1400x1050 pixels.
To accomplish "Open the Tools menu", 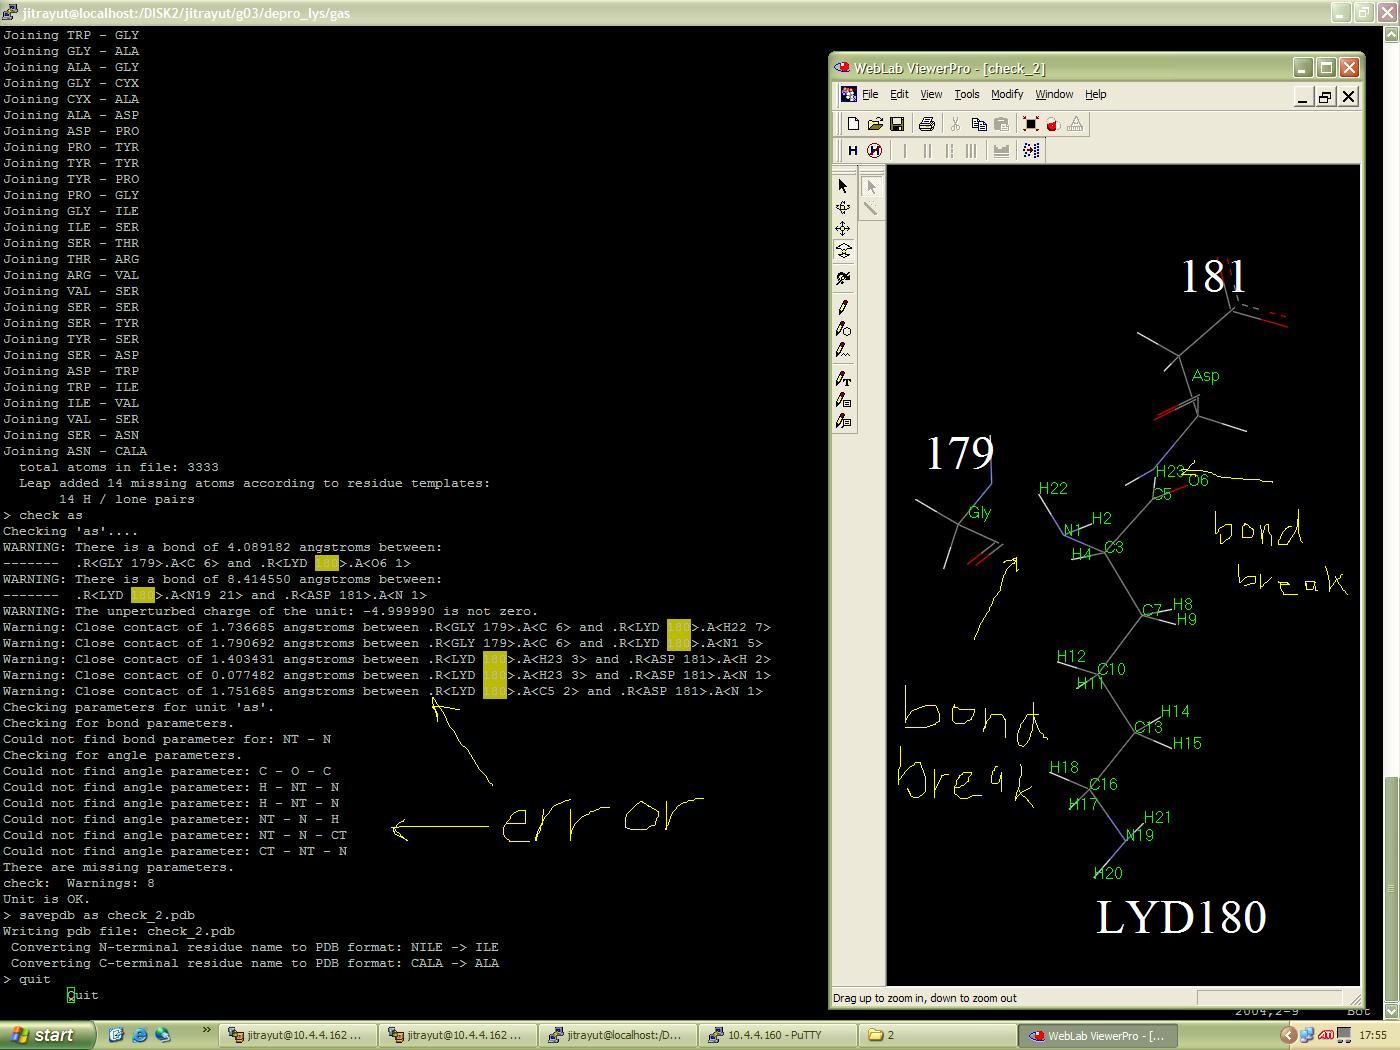I will click(x=966, y=94).
